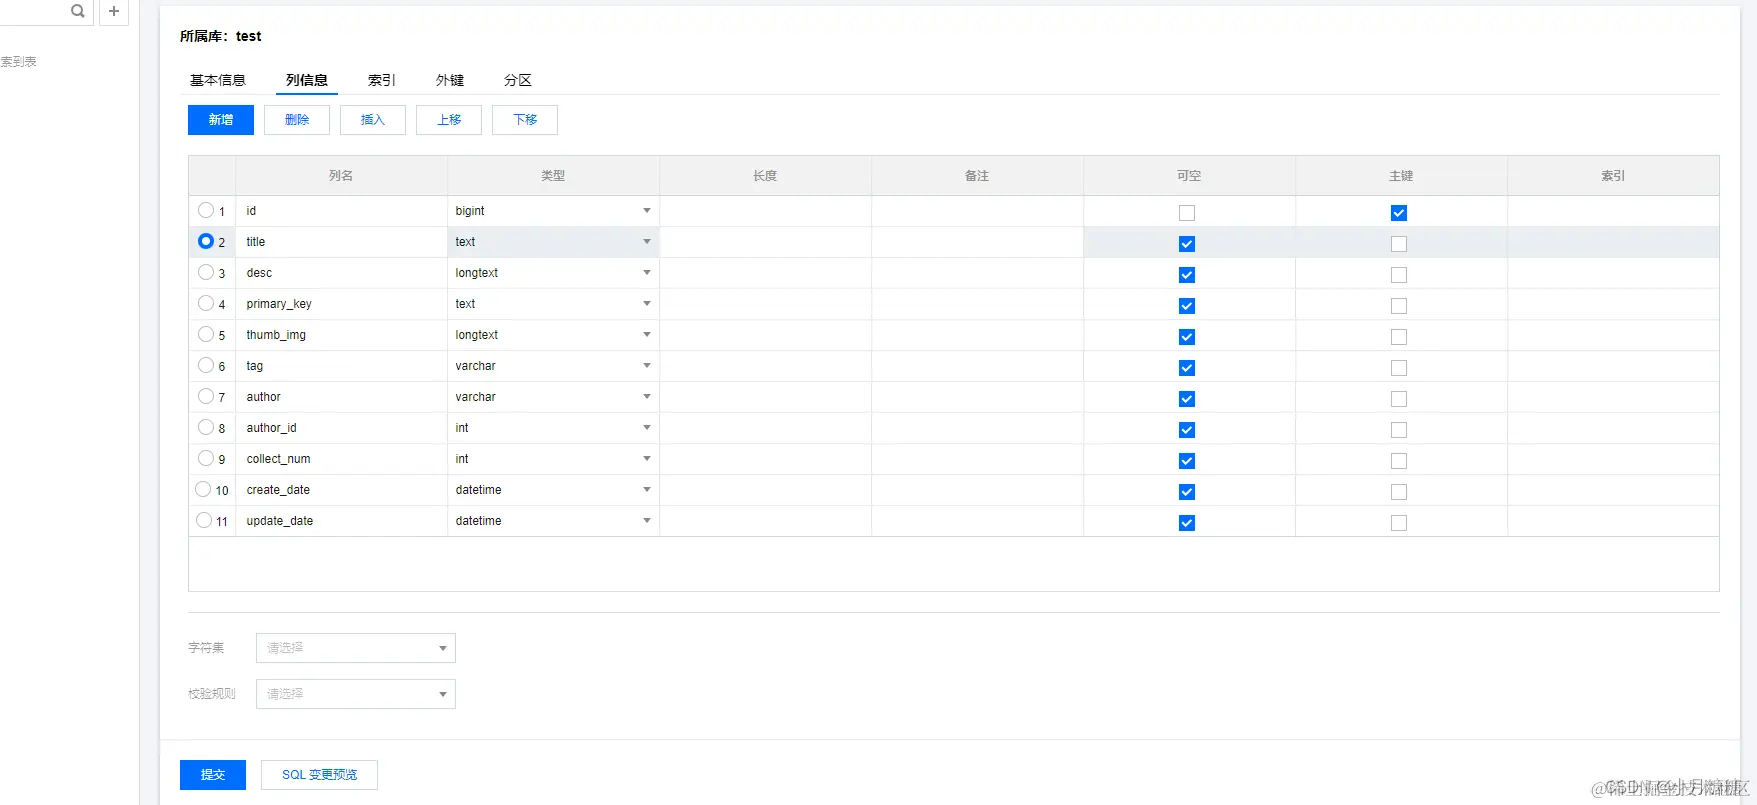Click the search magnifier icon
Screen dimensions: 1757x805
coord(78,11)
